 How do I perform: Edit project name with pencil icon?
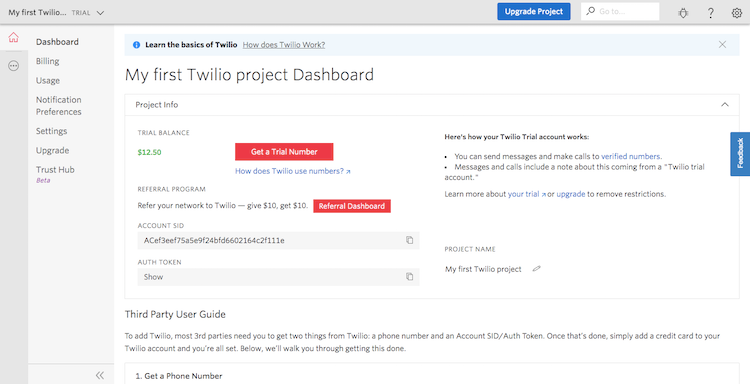(537, 269)
